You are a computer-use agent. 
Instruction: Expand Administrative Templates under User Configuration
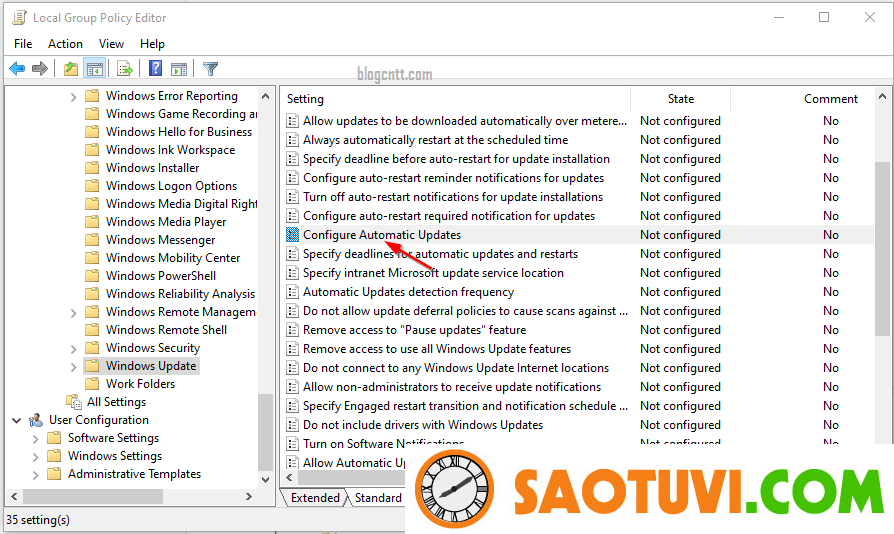36,474
